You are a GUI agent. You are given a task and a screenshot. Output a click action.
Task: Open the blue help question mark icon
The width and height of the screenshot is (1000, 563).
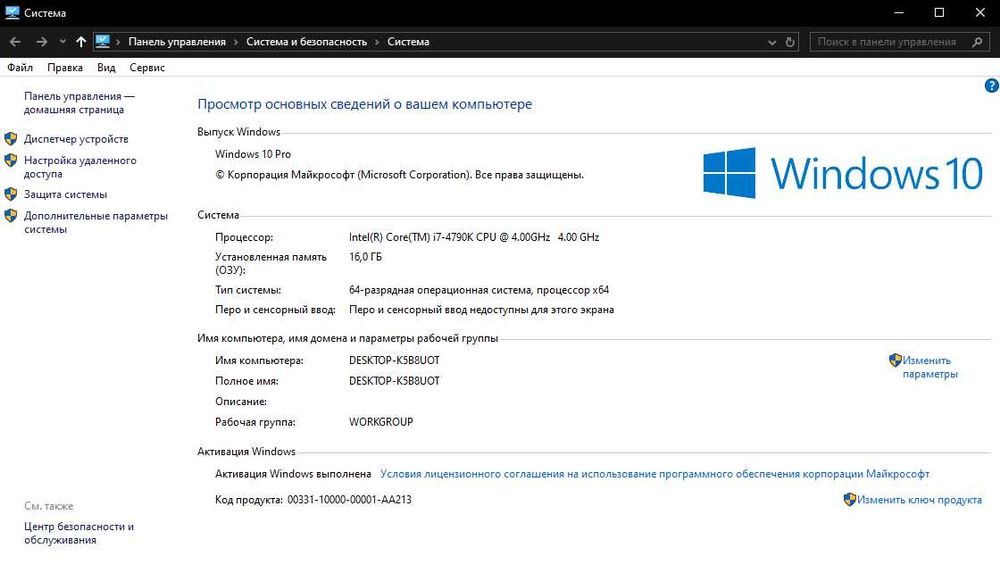coord(992,87)
